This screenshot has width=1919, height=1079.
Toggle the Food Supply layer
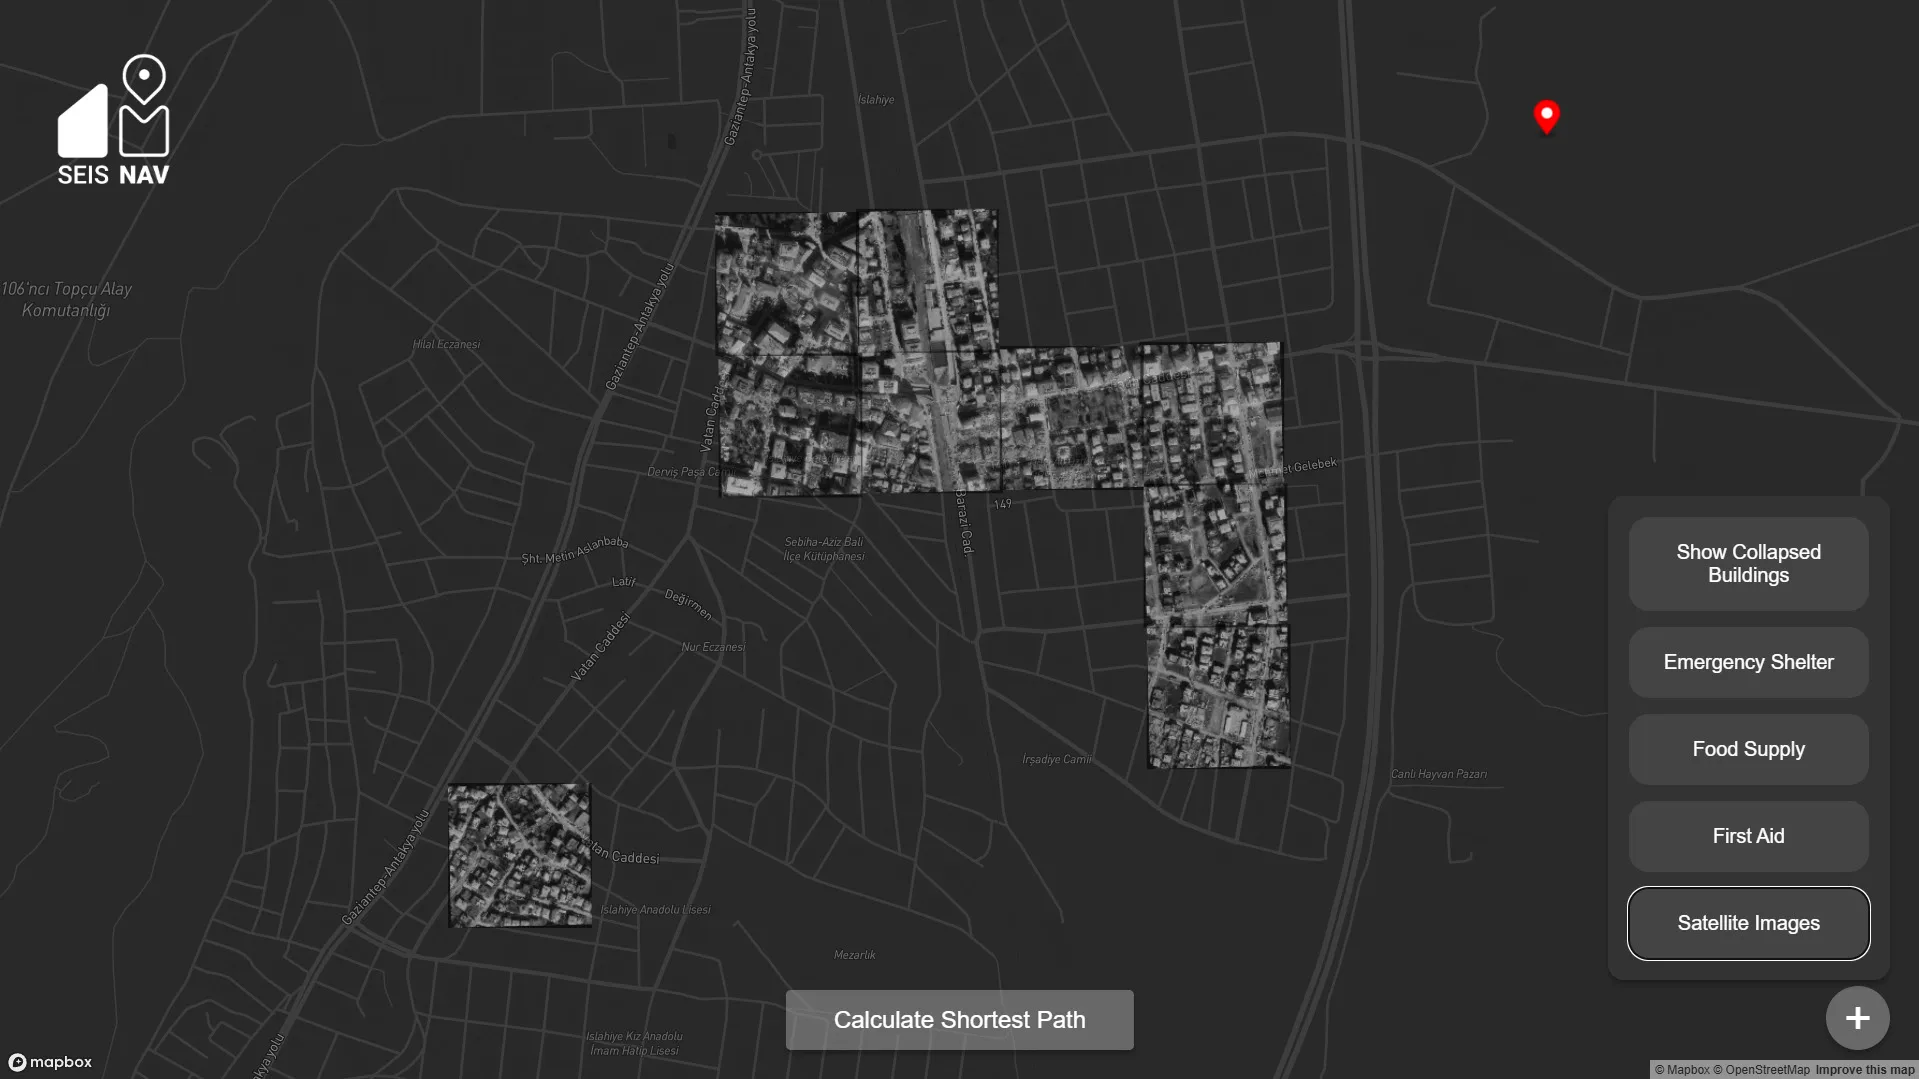coord(1748,749)
